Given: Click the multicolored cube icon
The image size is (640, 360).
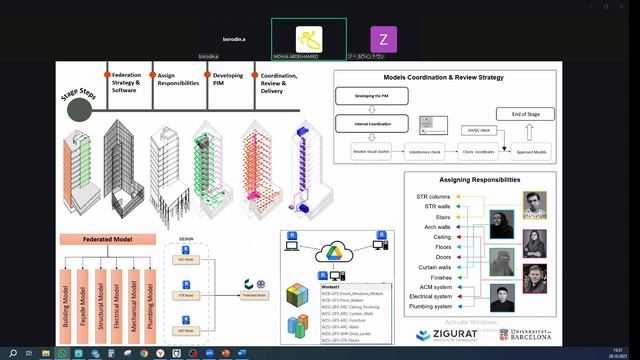Looking at the screenshot, I should click(298, 294).
